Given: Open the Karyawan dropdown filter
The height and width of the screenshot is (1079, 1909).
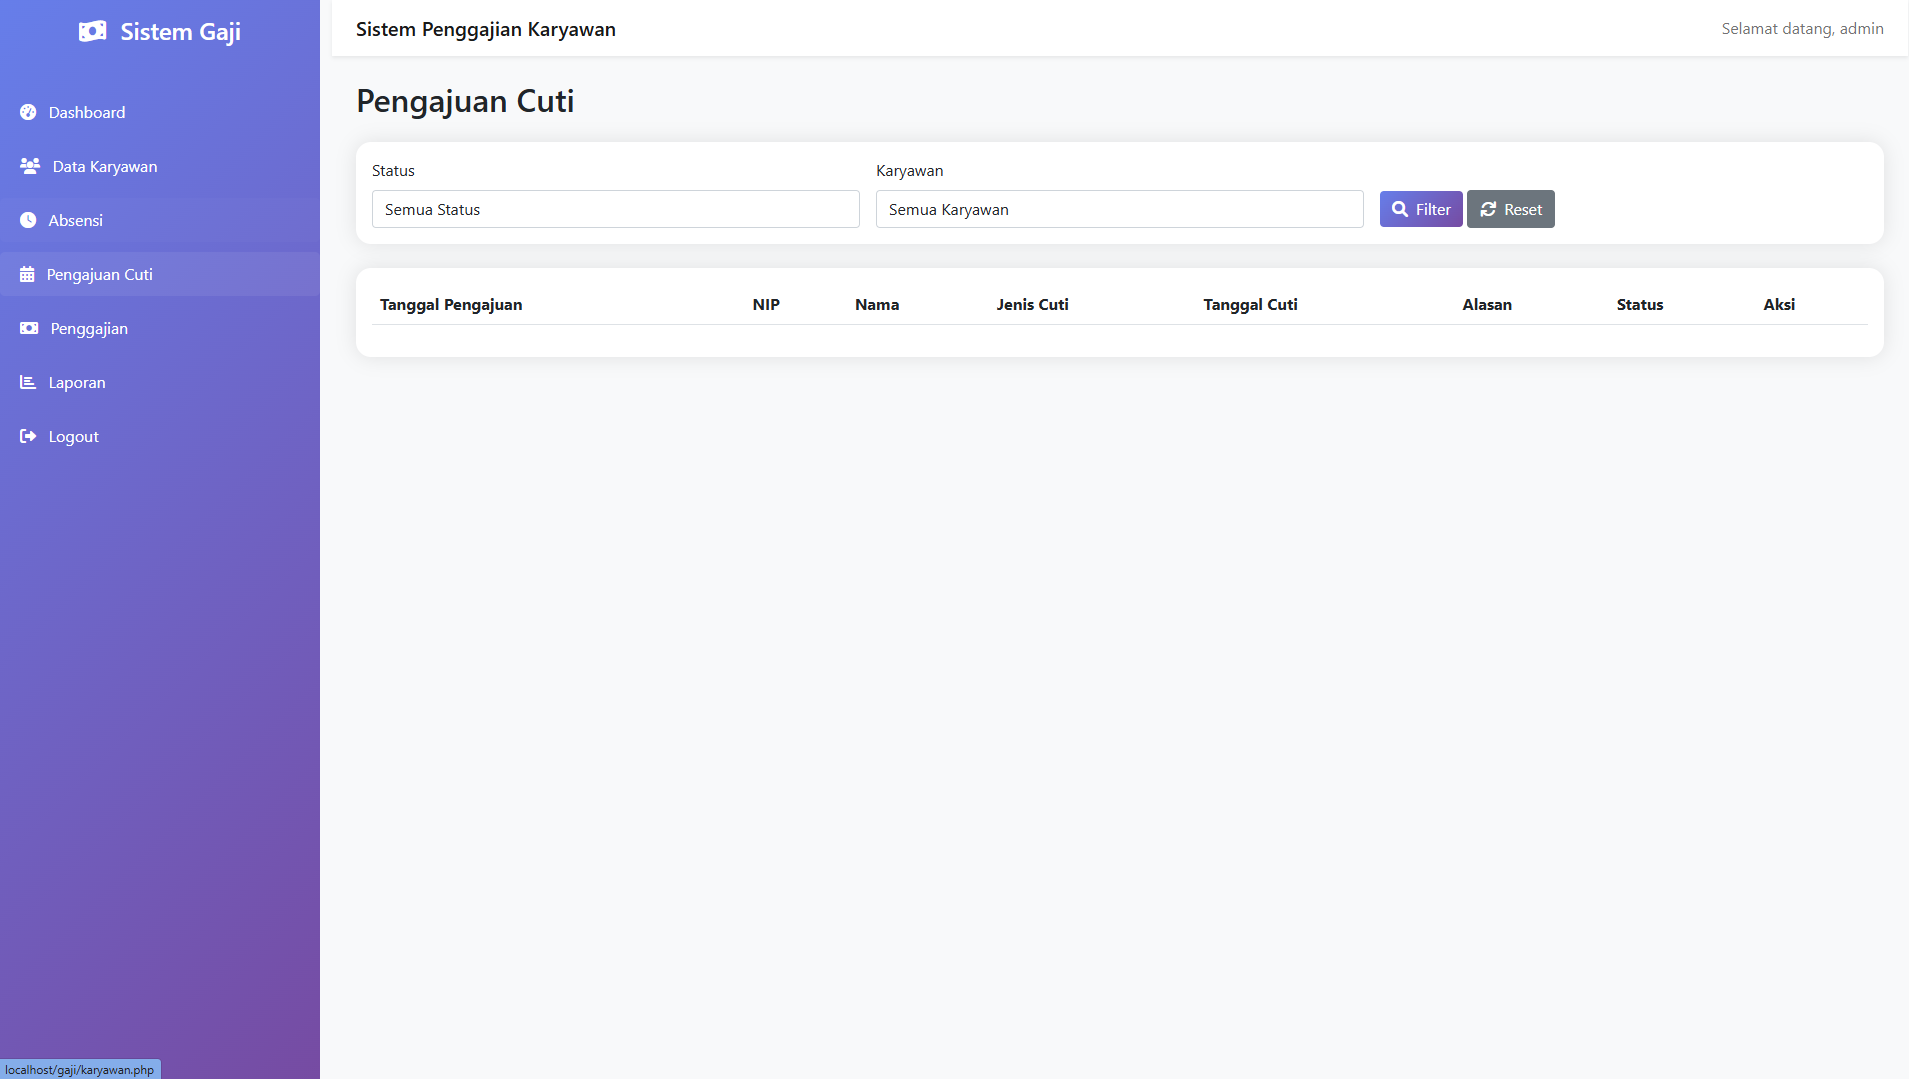Looking at the screenshot, I should coord(1119,210).
